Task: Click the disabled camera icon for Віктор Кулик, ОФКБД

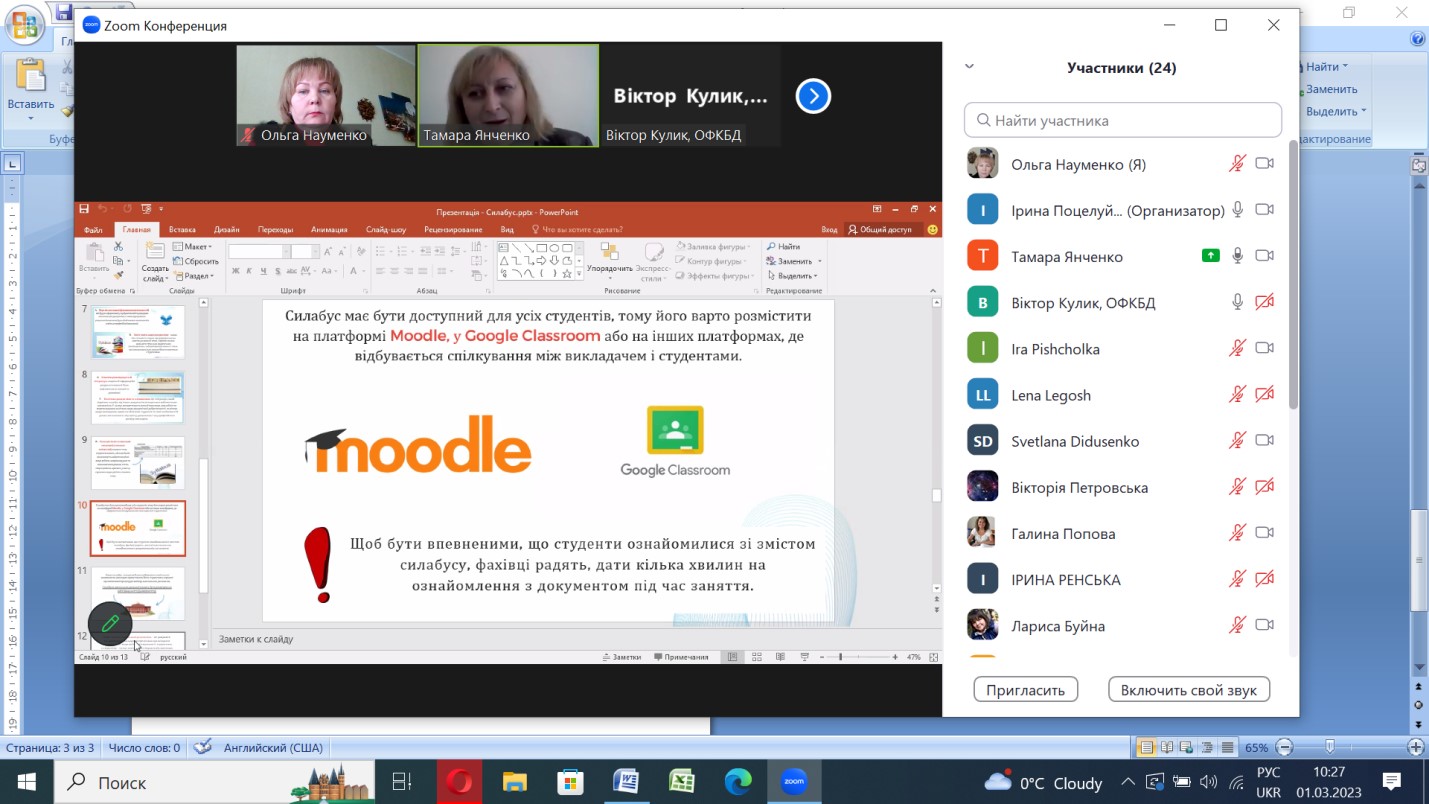Action: point(1264,302)
